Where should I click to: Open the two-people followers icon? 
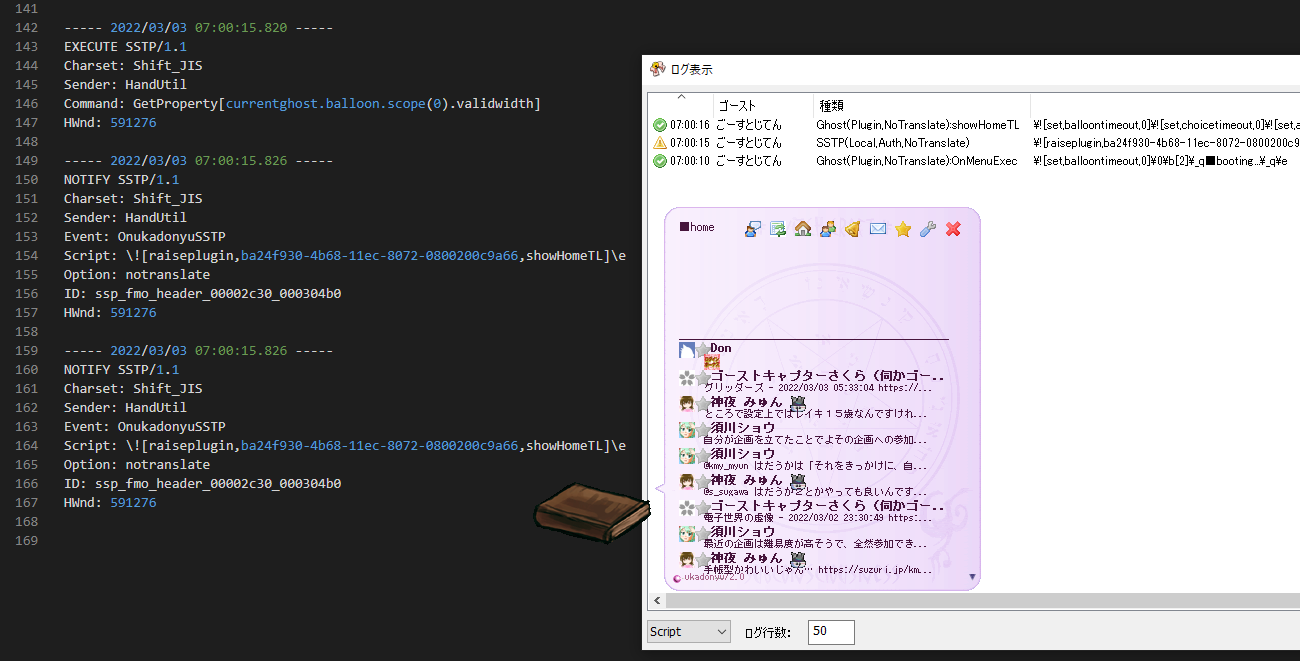pos(828,229)
